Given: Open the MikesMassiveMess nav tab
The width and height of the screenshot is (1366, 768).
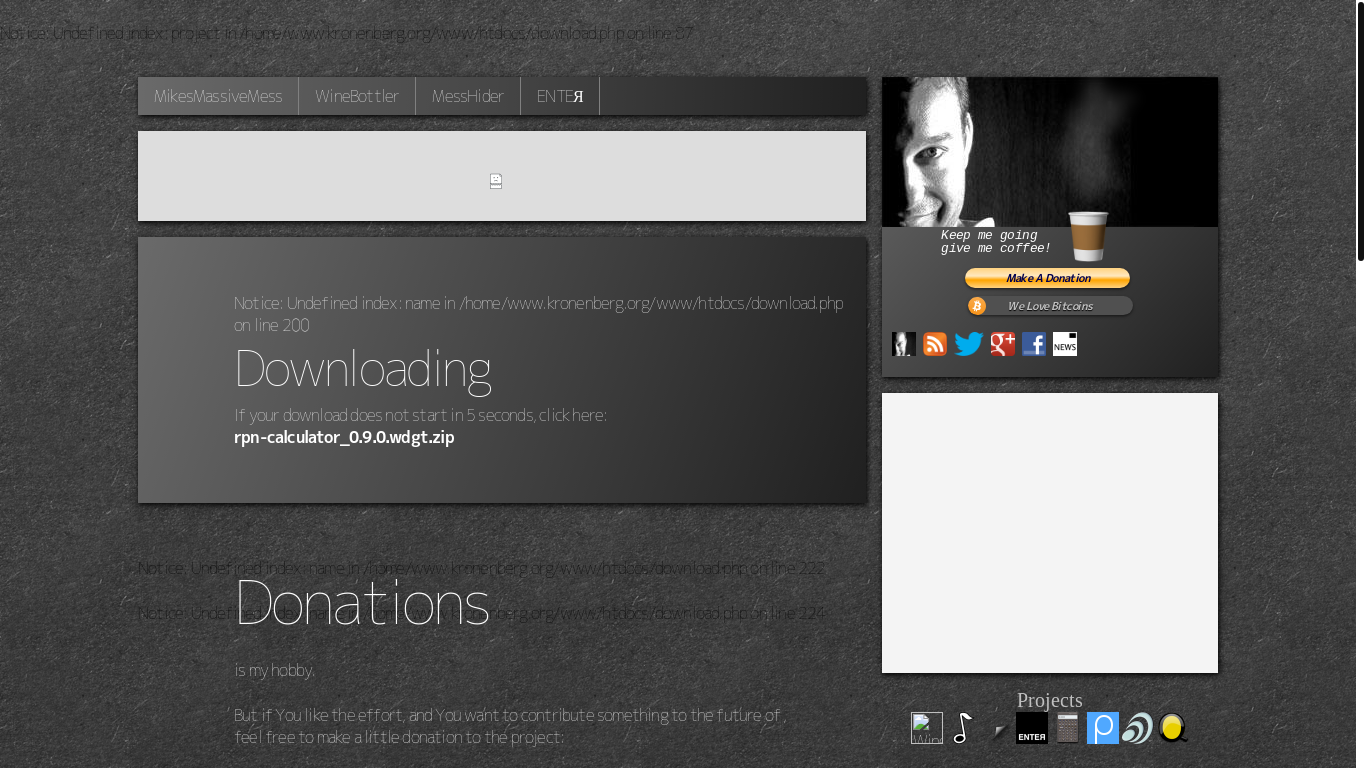Looking at the screenshot, I should [x=218, y=96].
